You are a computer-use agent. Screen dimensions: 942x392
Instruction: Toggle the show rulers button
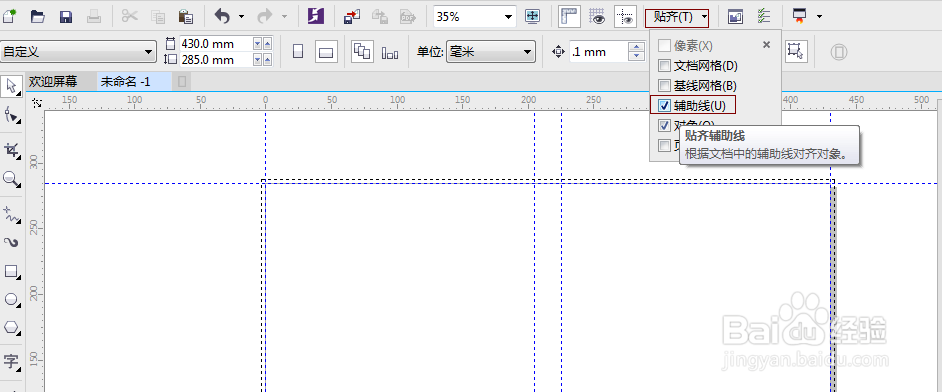coord(568,16)
